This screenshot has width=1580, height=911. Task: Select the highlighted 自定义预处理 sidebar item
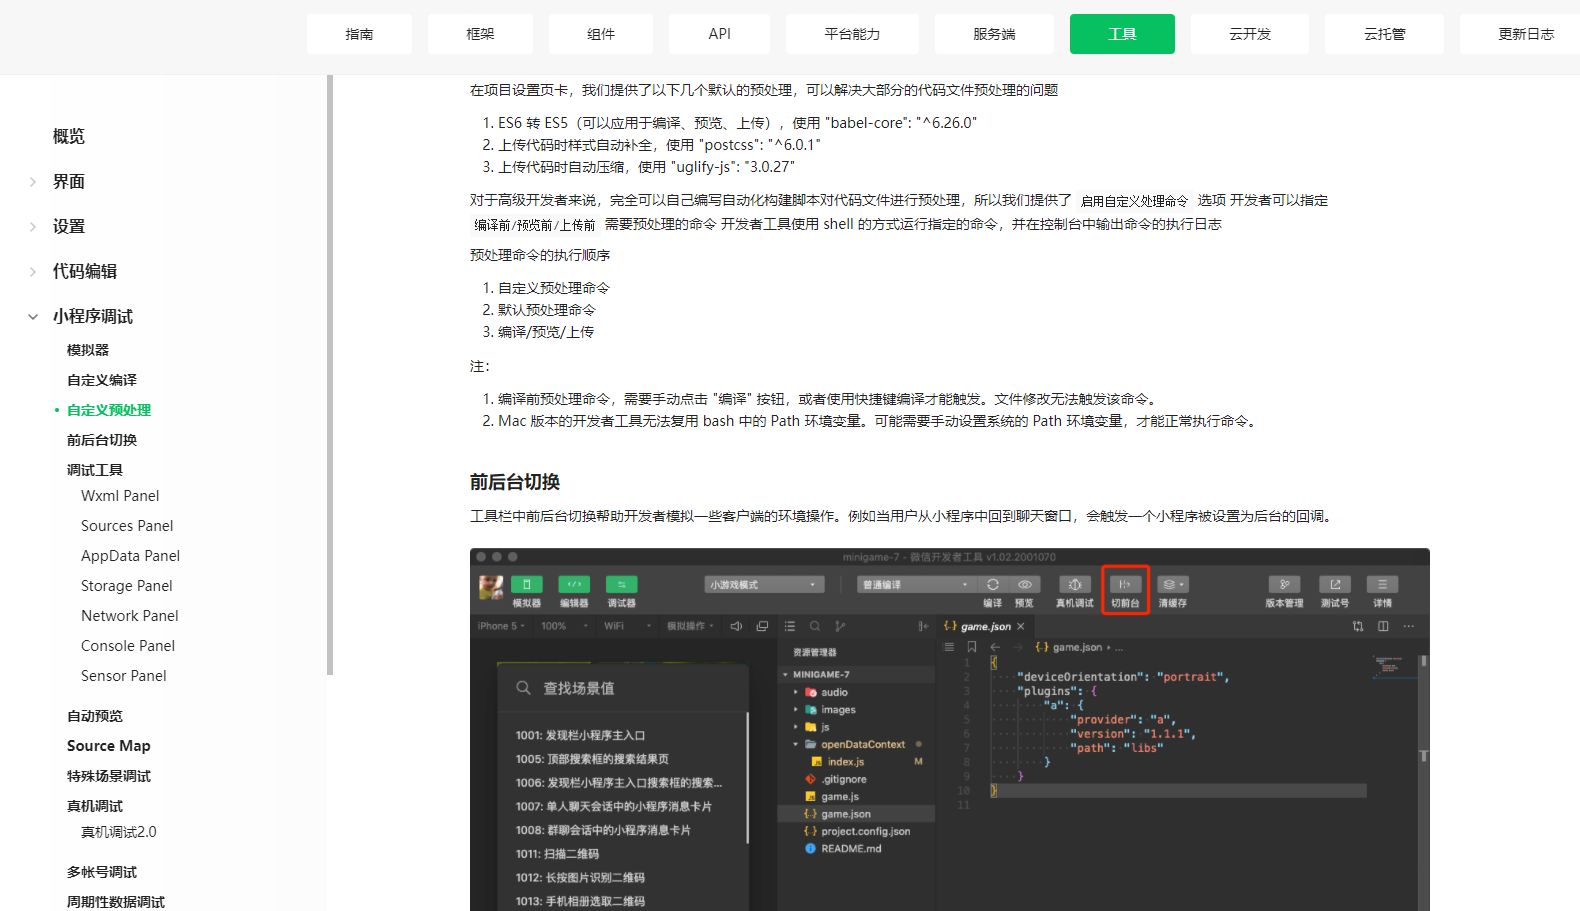[109, 410]
